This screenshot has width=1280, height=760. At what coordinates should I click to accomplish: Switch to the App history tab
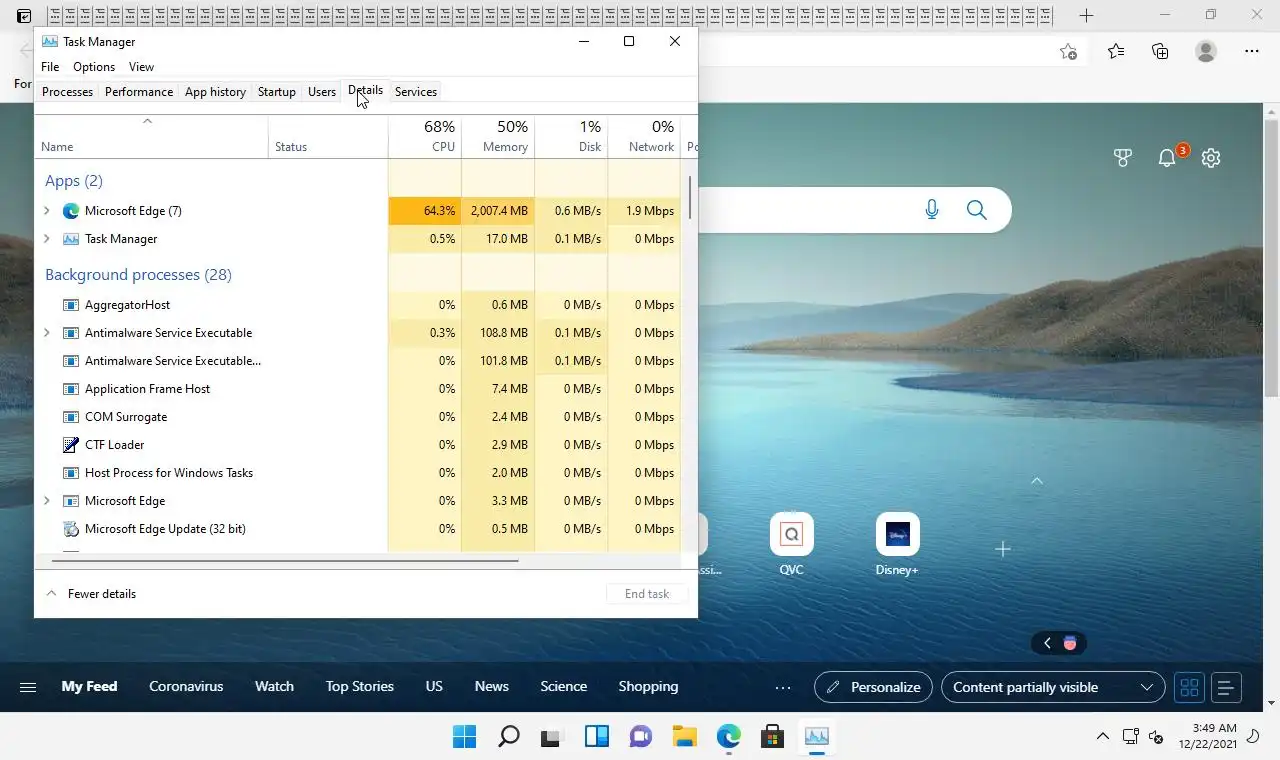[215, 92]
